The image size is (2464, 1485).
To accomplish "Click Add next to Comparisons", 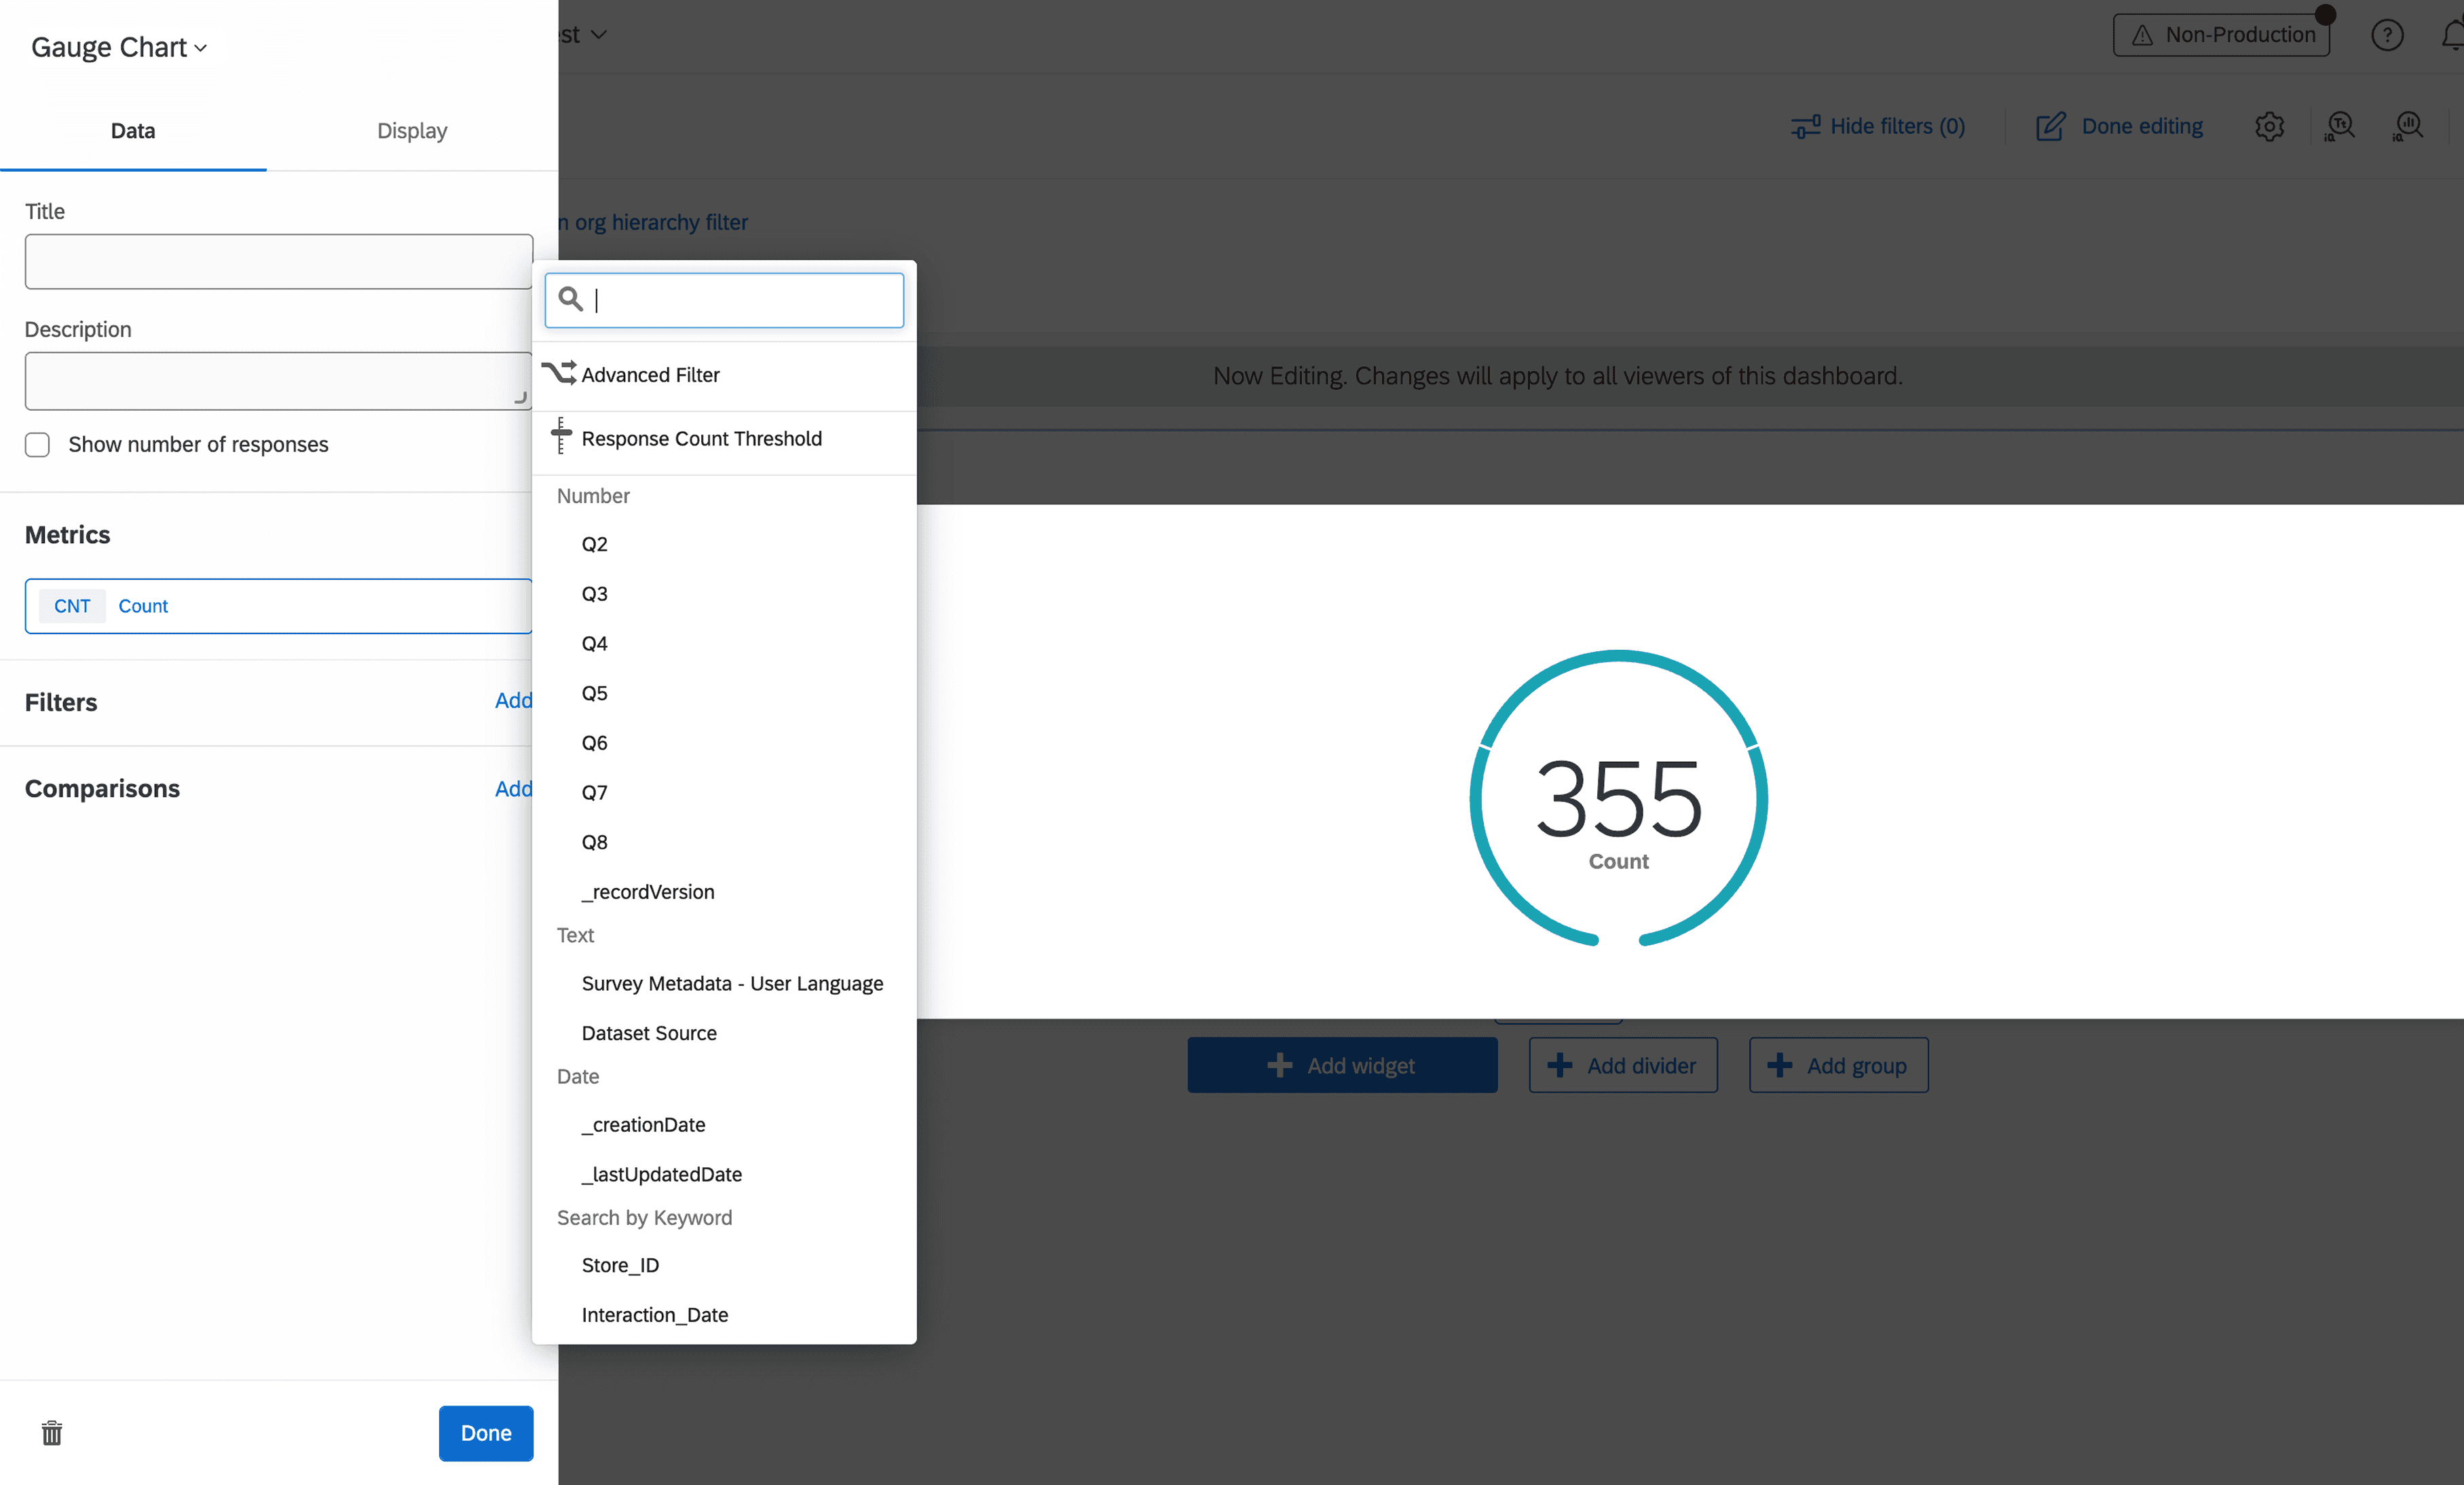I will 513,788.
